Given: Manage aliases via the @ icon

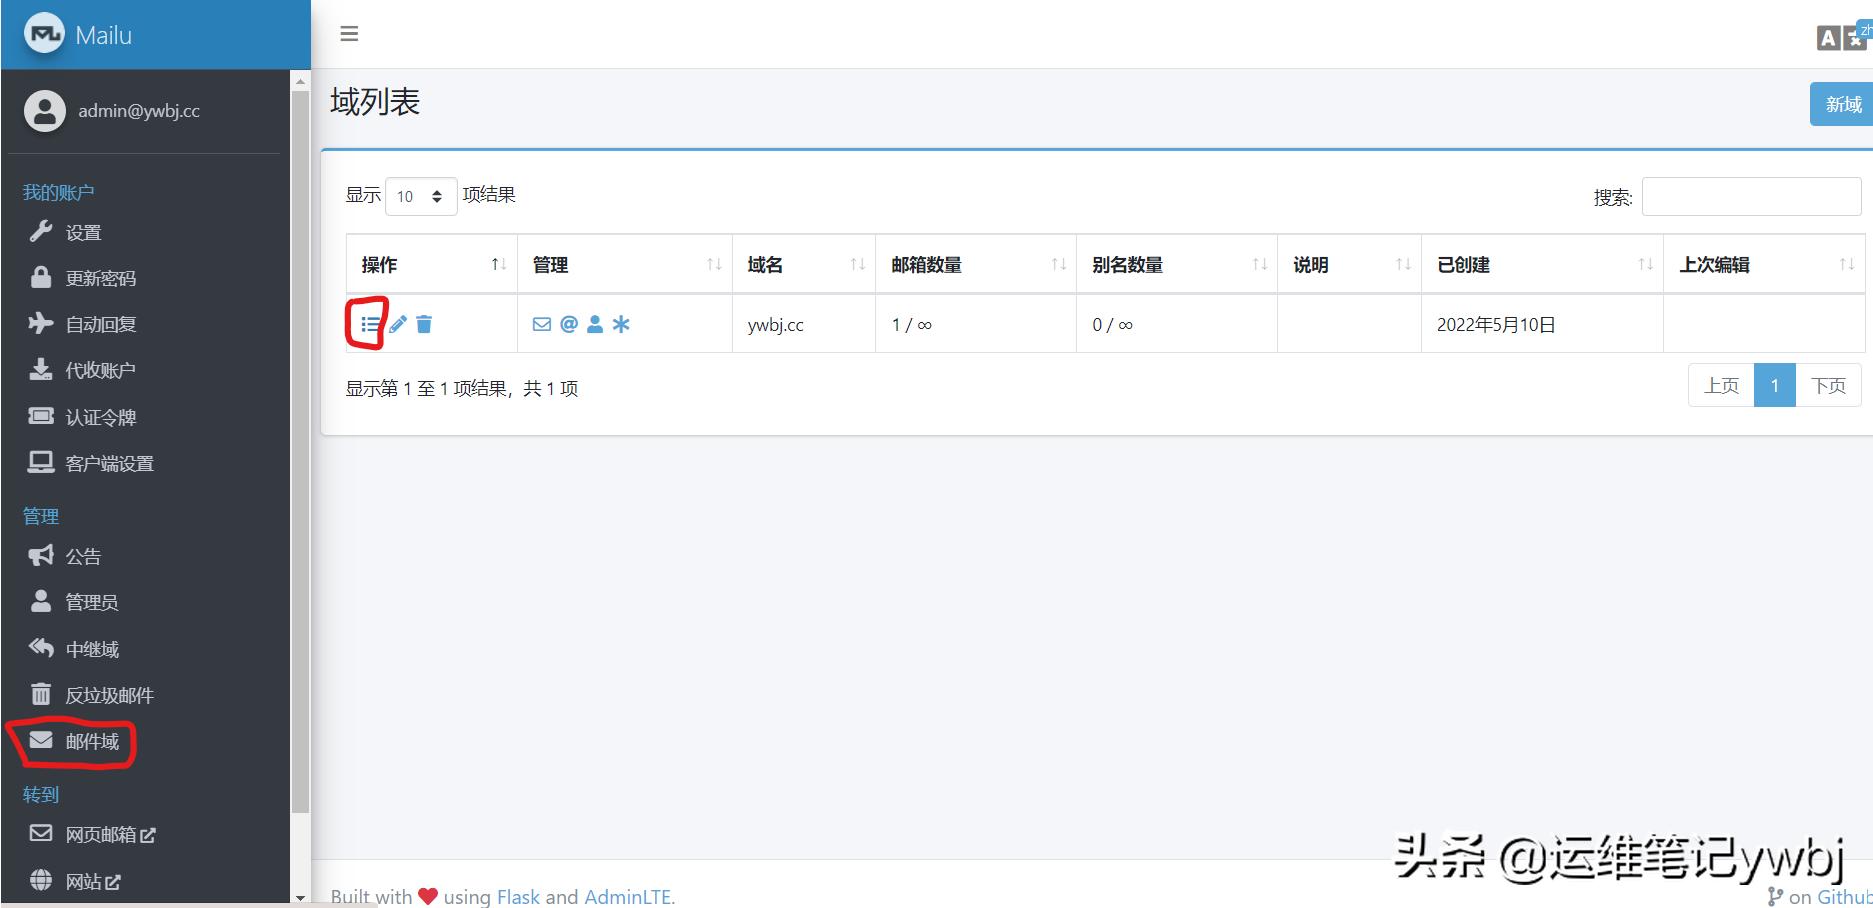Looking at the screenshot, I should click(568, 323).
